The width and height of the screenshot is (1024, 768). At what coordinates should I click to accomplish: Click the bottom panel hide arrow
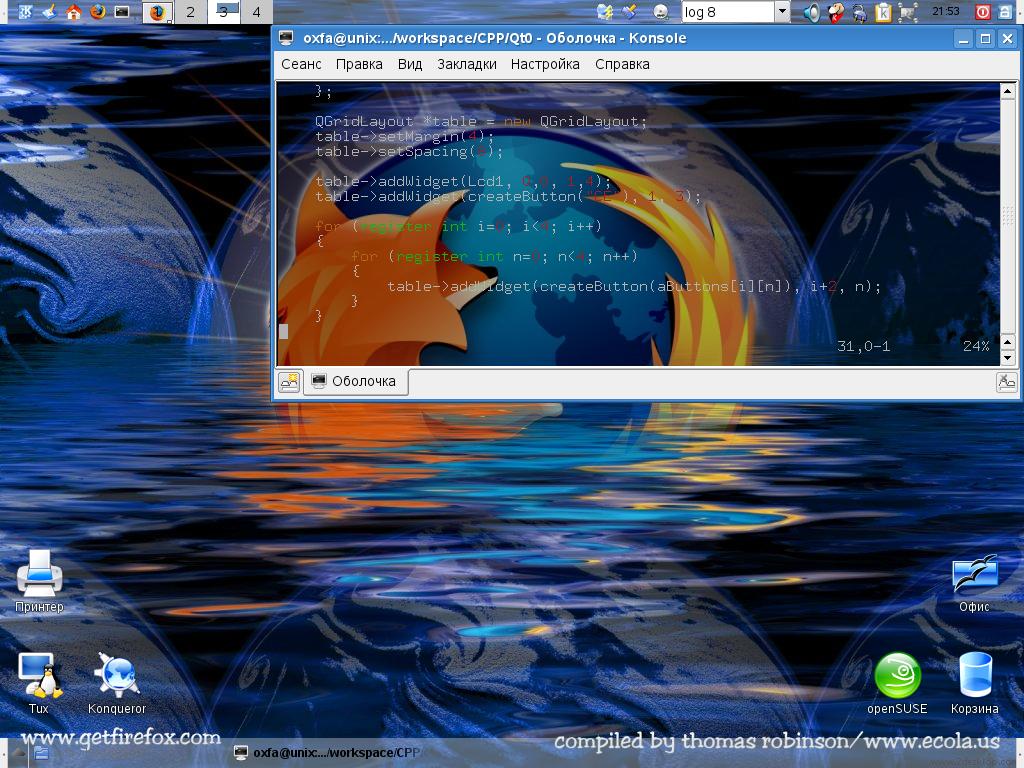(18, 753)
